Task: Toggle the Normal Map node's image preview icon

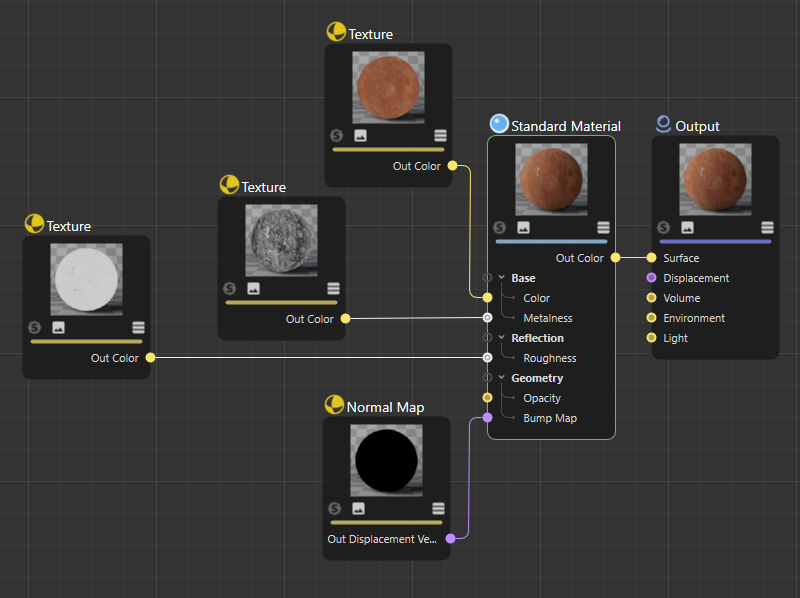Action: [359, 509]
